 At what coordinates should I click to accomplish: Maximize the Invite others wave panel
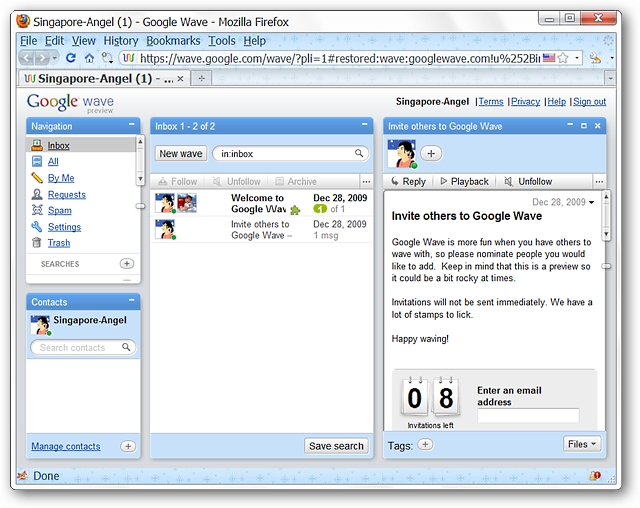(584, 126)
